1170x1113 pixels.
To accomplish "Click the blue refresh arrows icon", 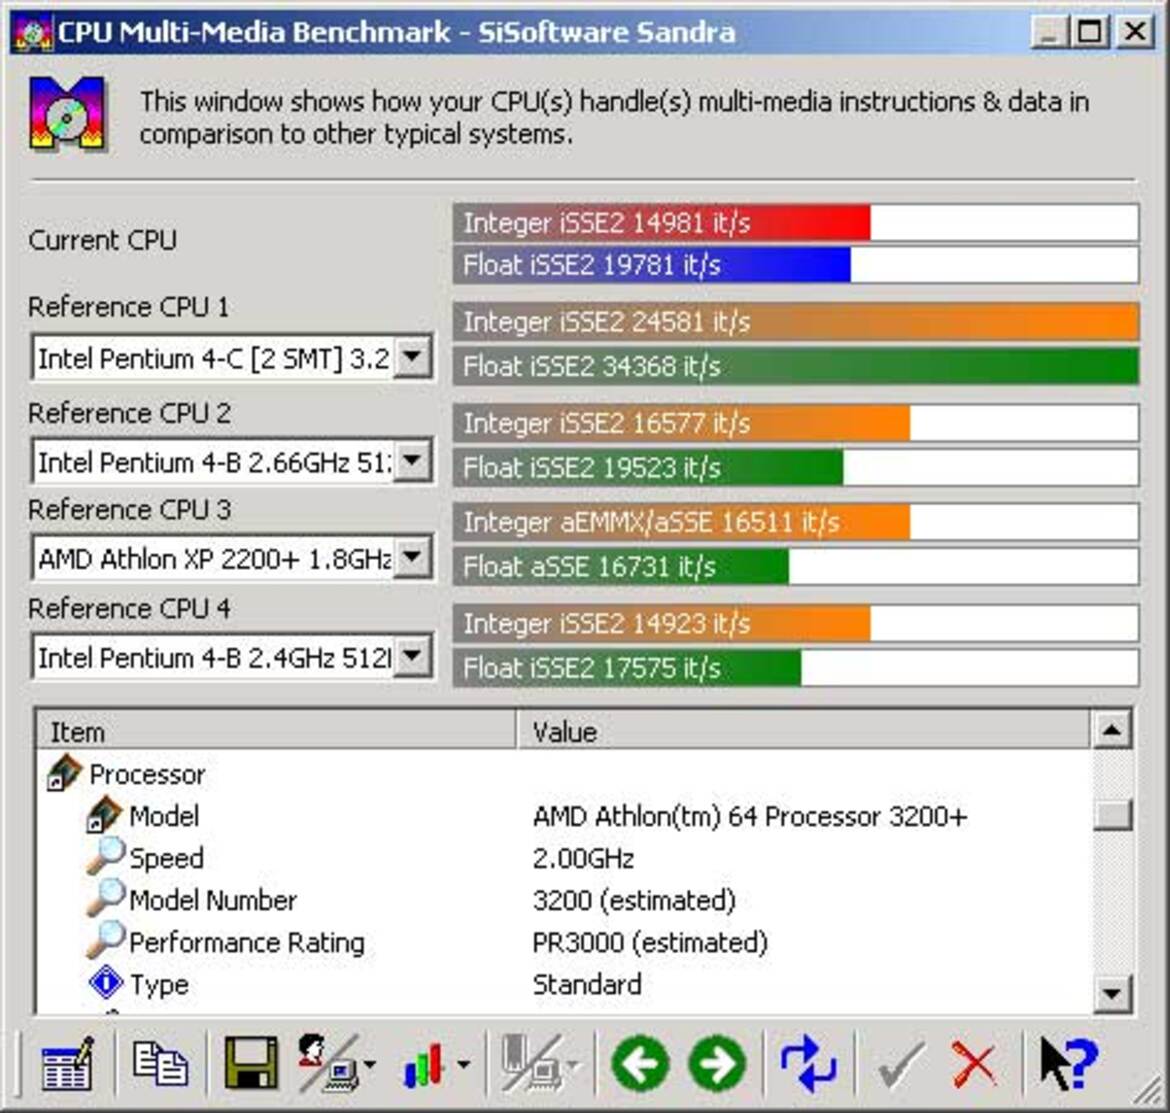I will (x=808, y=1065).
